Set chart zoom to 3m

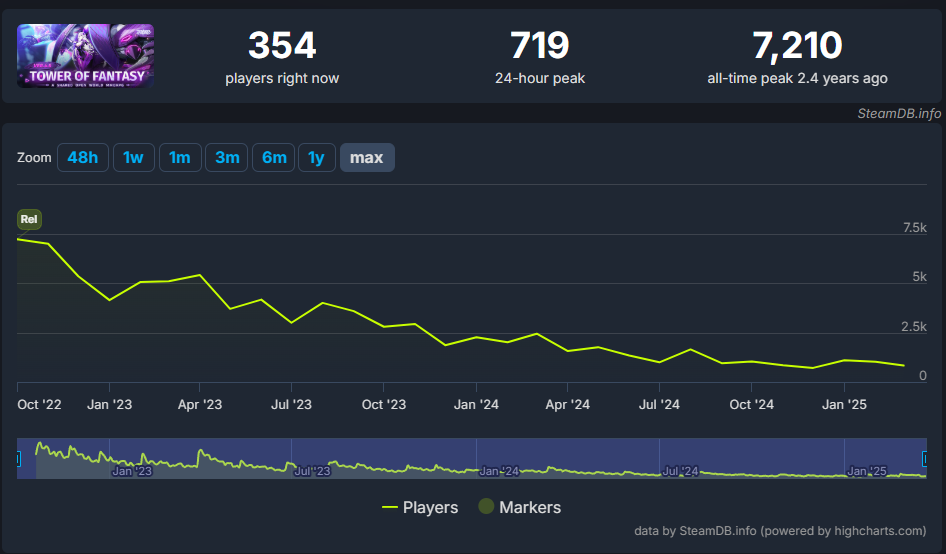[x=227, y=158]
